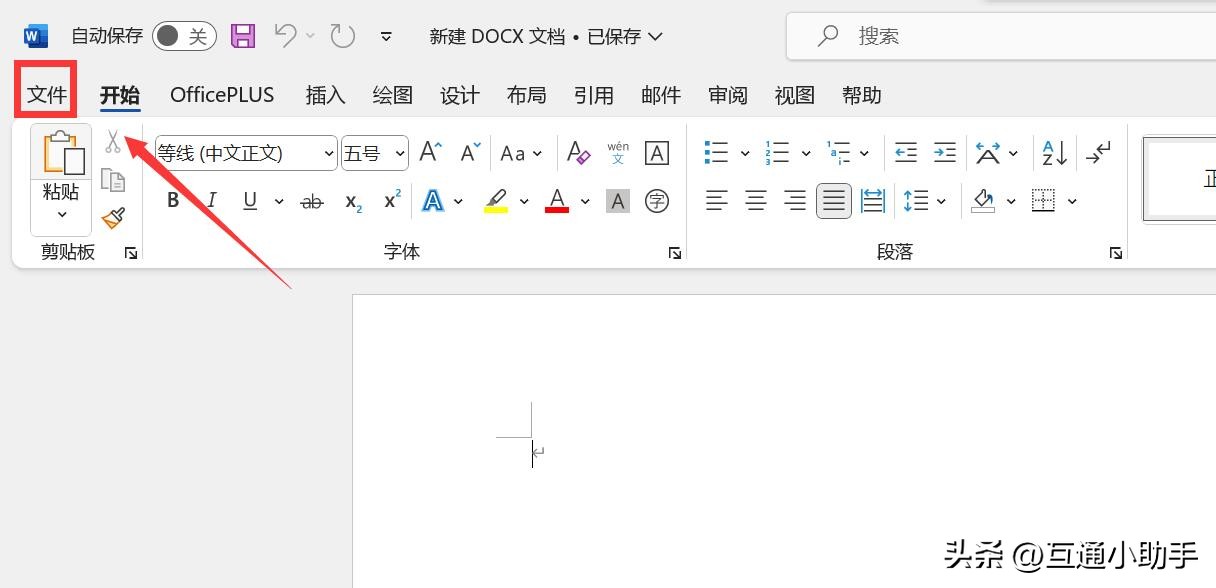Image resolution: width=1216 pixels, height=588 pixels.
Task: Turn off italic formatting
Action: tap(211, 201)
